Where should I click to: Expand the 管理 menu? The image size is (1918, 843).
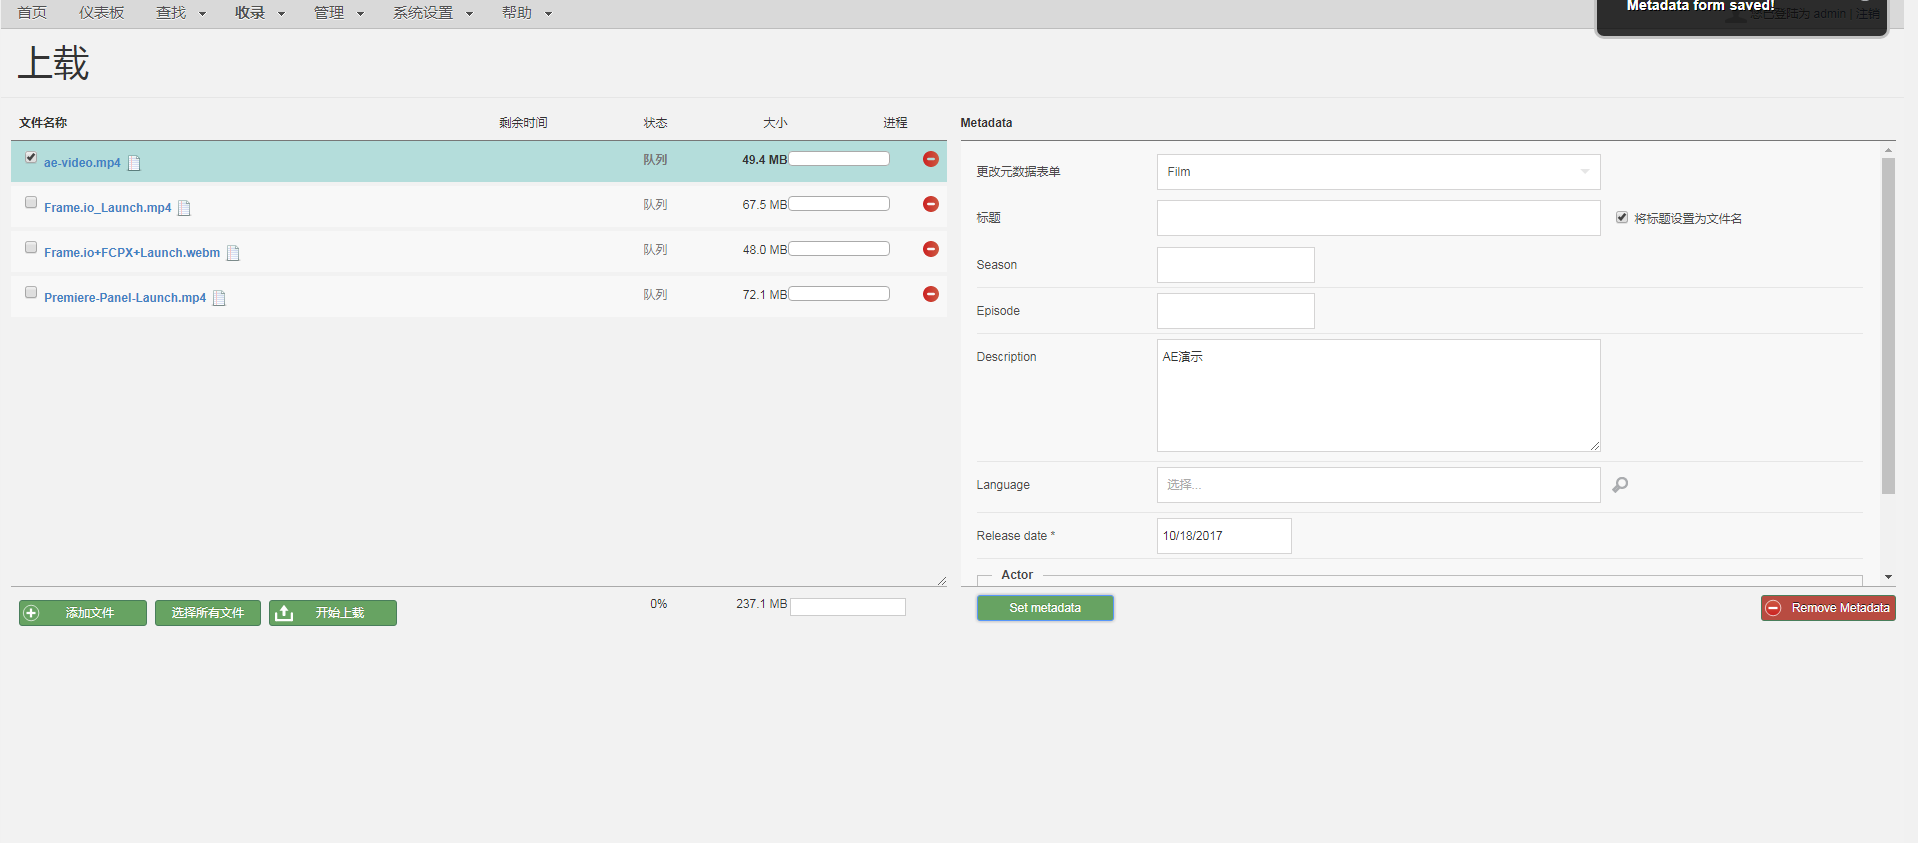click(x=339, y=13)
